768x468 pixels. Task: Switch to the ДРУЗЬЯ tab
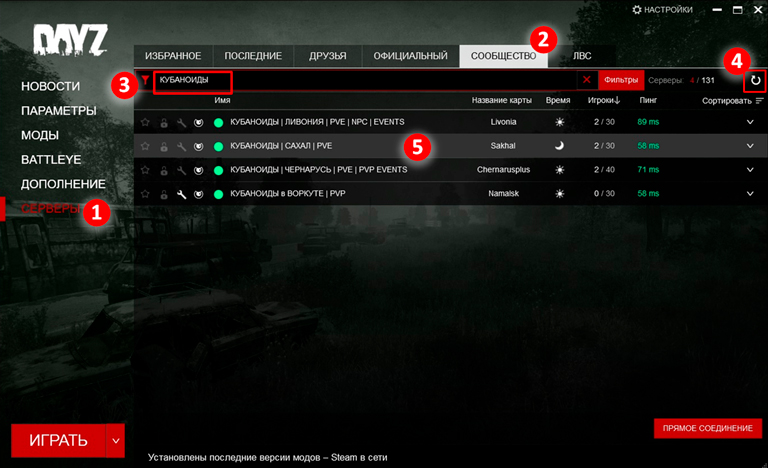[x=327, y=56]
